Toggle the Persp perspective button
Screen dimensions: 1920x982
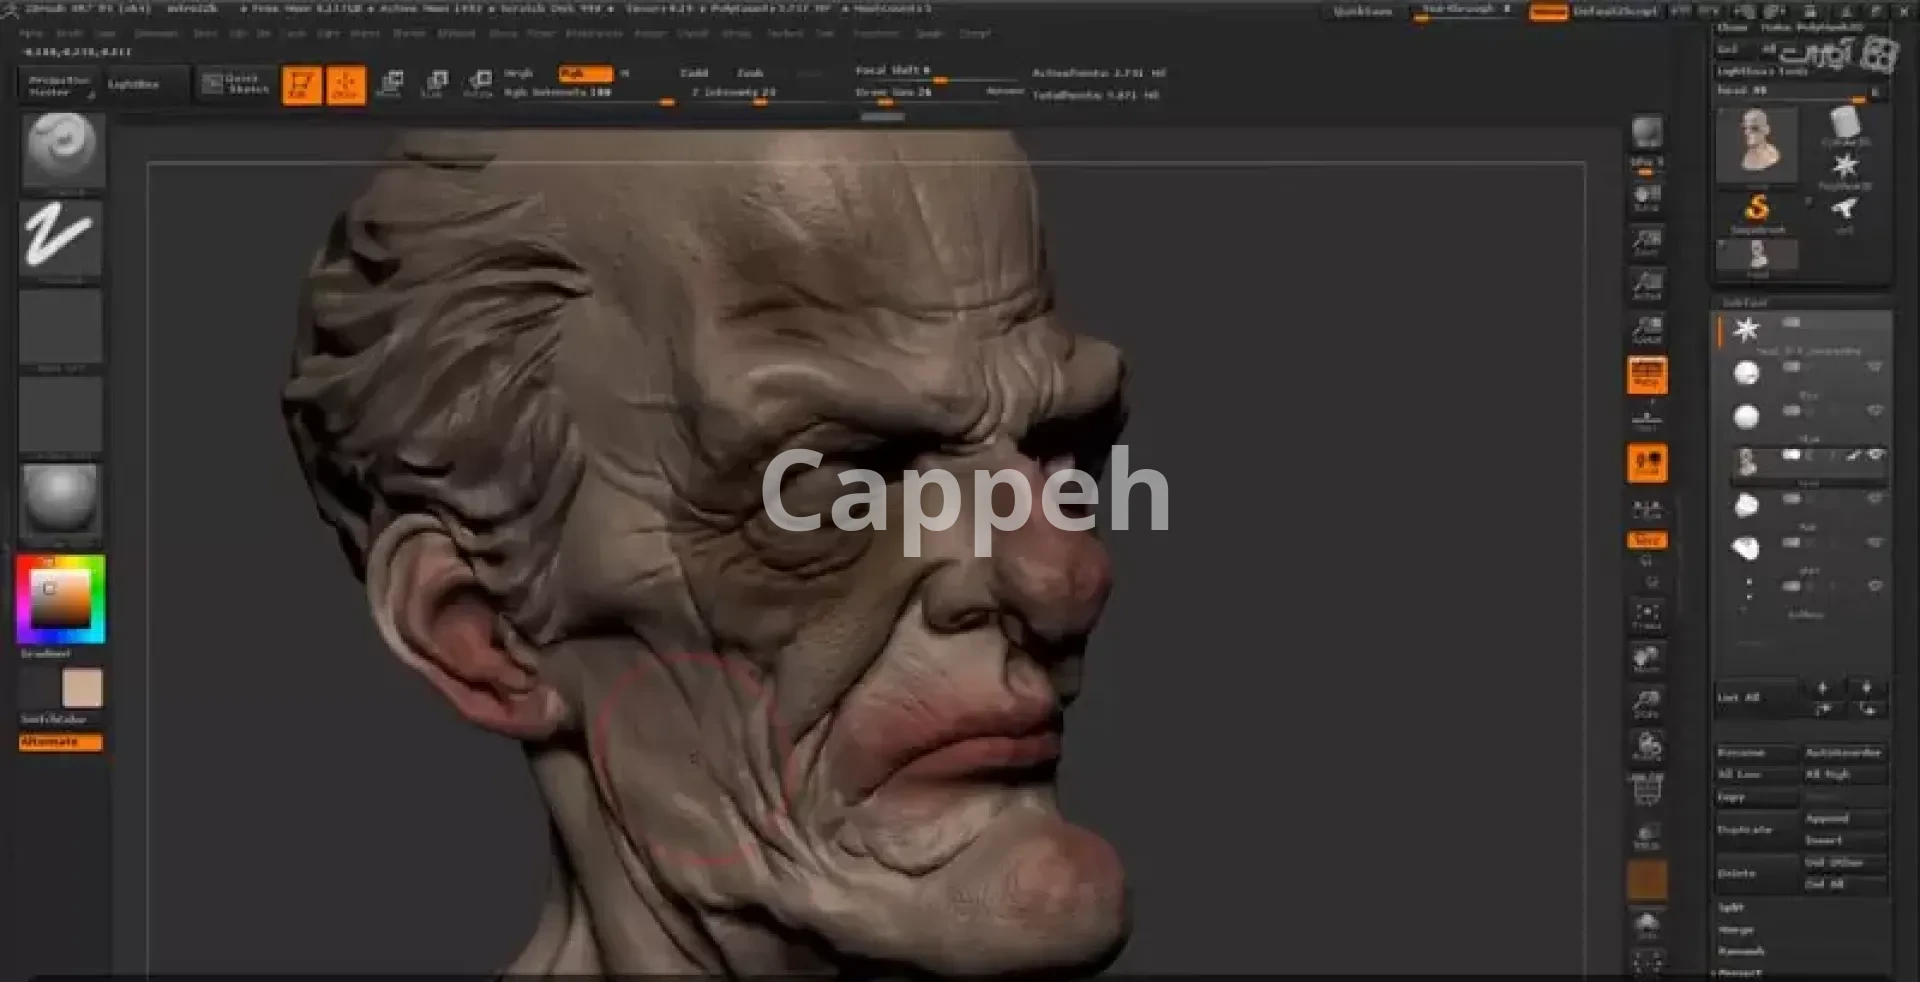tap(1646, 375)
